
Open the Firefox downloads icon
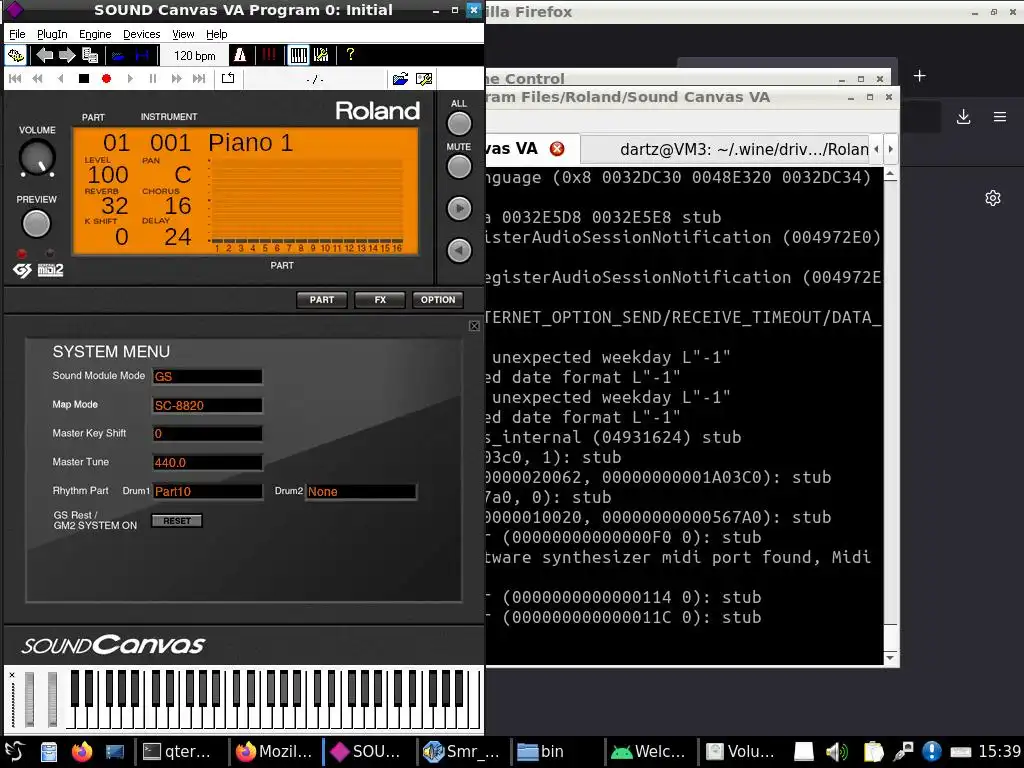coord(963,117)
